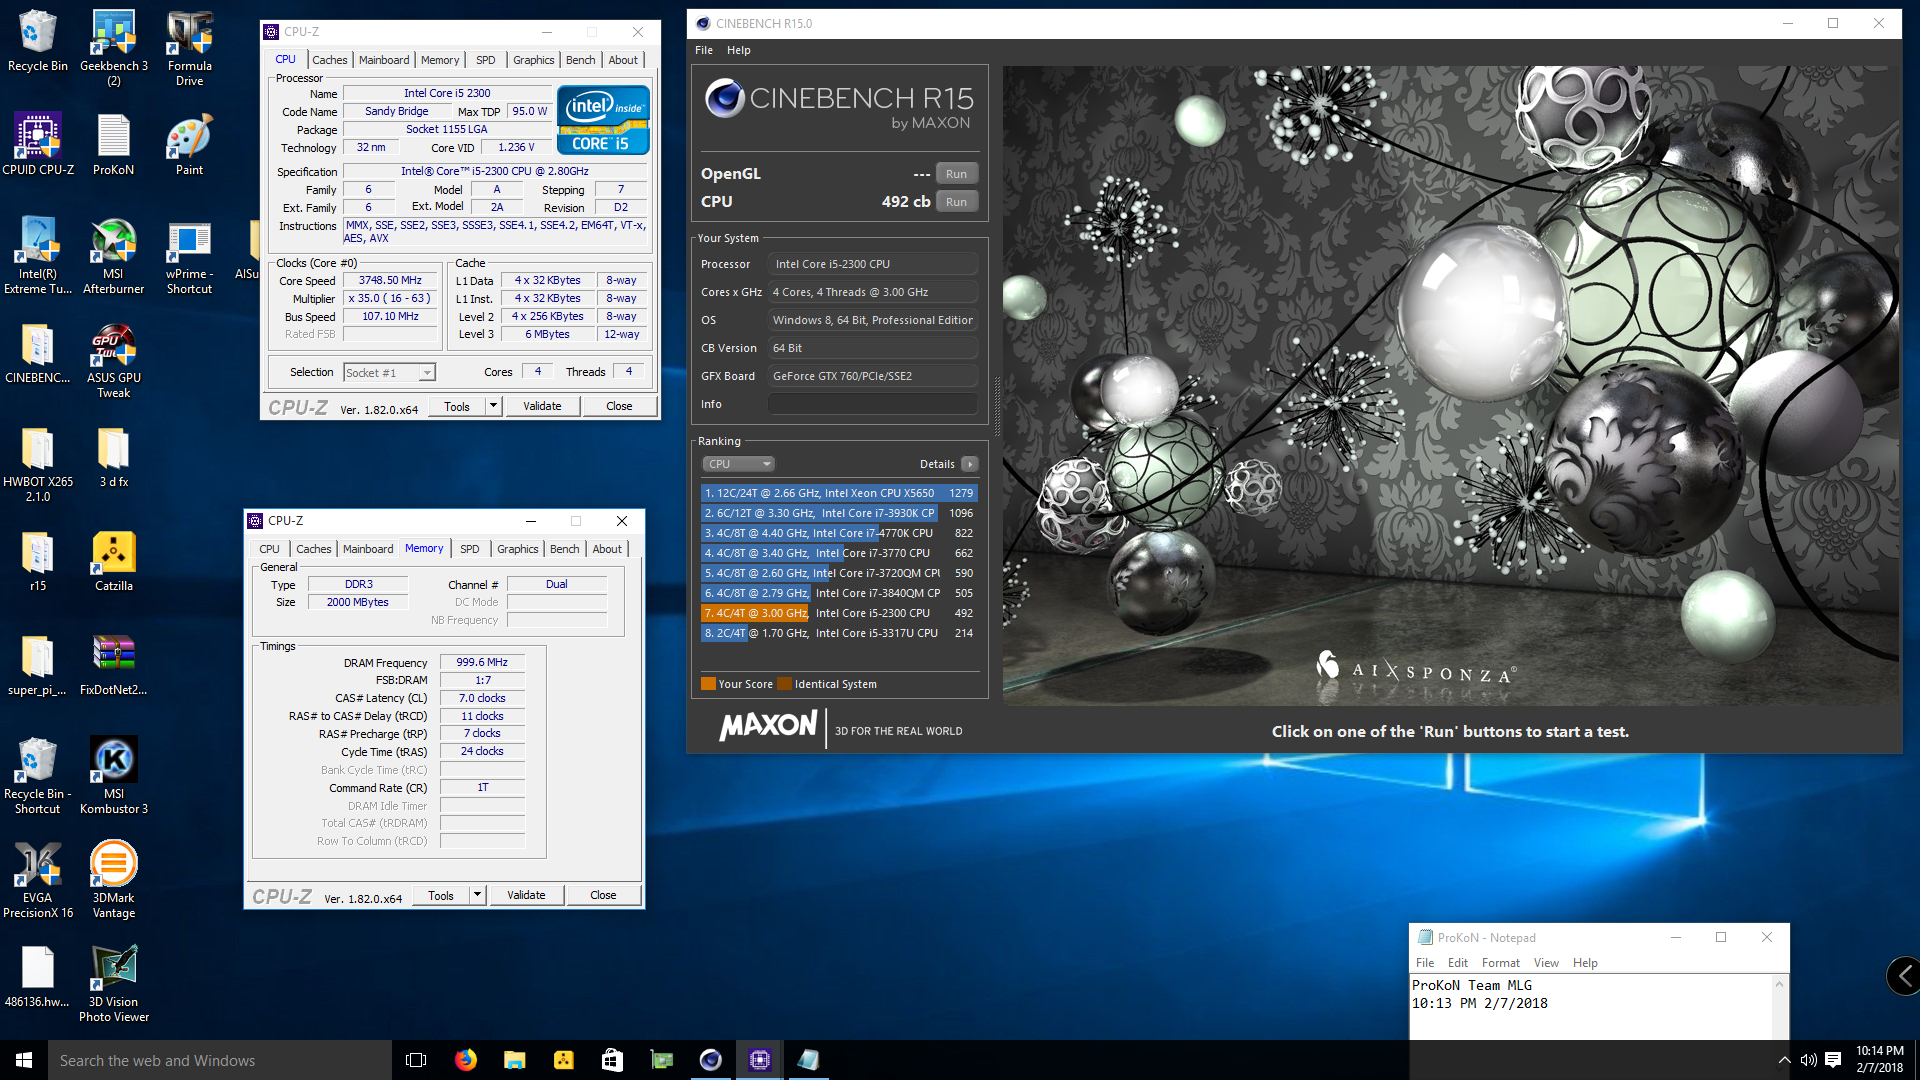Click the taskbar search box
The image size is (1920, 1080).
220,1060
